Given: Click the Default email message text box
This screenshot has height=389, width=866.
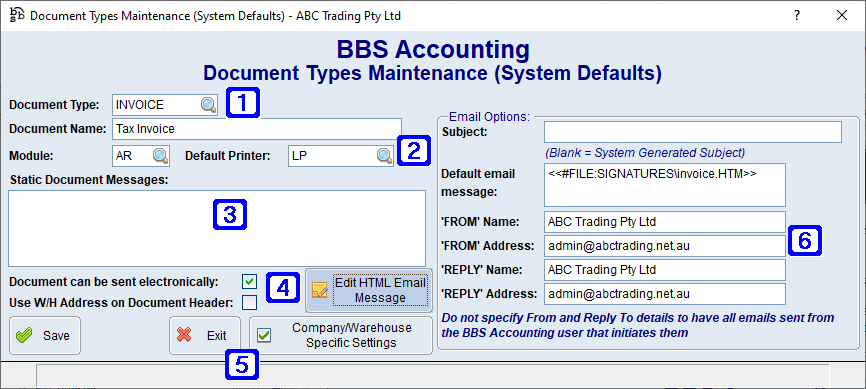Looking at the screenshot, I should [x=664, y=185].
